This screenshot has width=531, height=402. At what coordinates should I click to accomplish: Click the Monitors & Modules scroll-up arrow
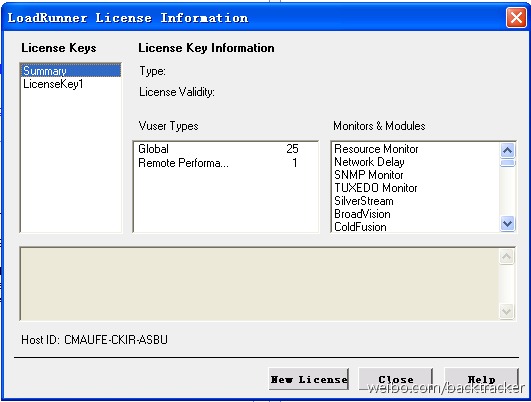click(507, 150)
